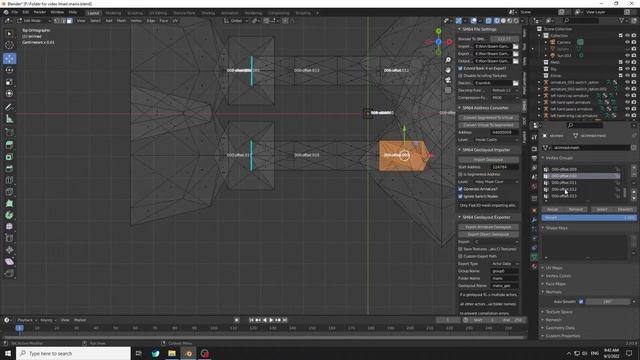This screenshot has width=640, height=360.
Task: Toggle the camera view icon in viewport
Action: 448,80
